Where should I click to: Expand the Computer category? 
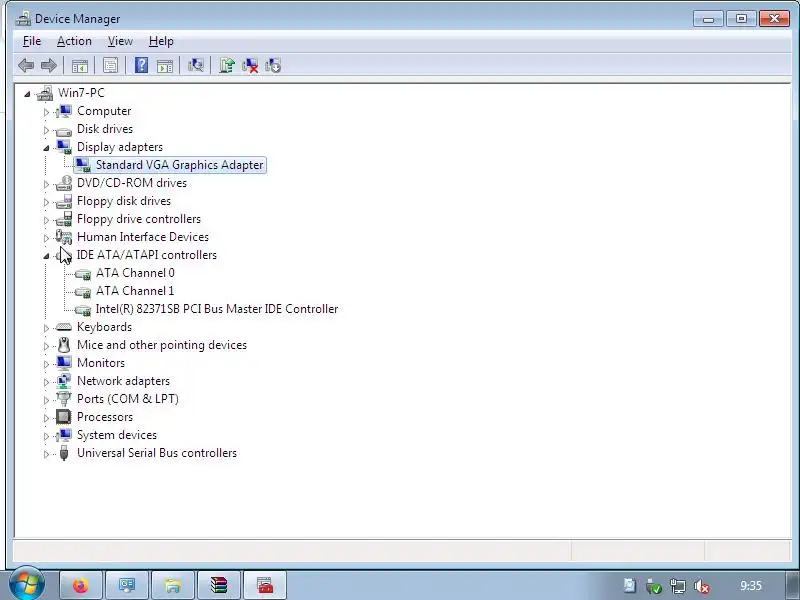pos(46,112)
